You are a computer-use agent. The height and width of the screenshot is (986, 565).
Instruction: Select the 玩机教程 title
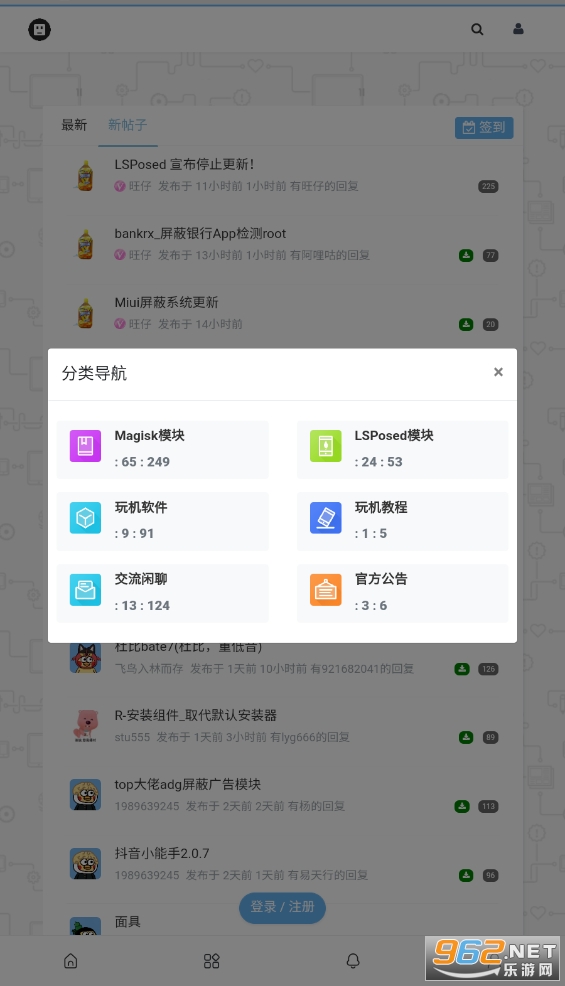(381, 507)
